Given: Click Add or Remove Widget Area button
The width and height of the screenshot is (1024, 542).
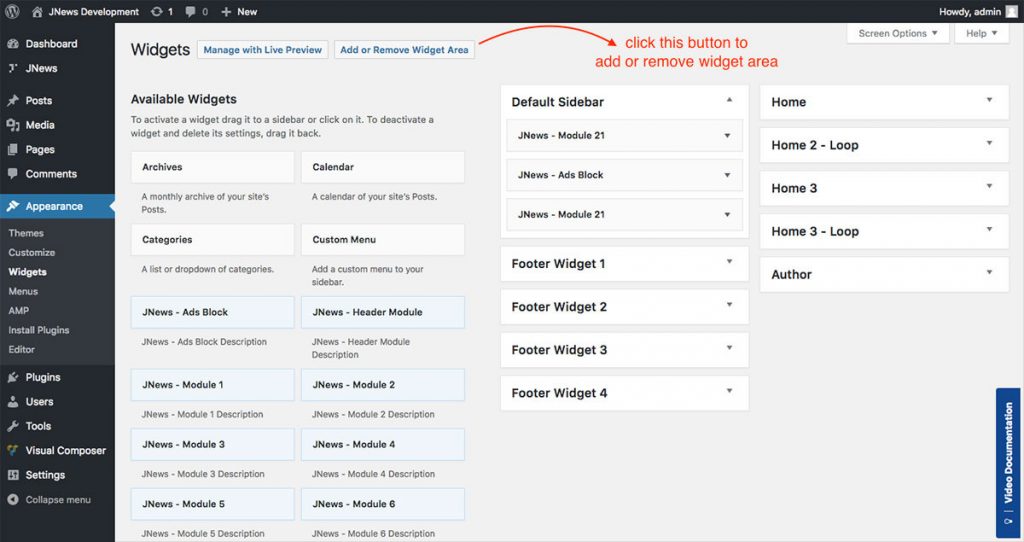Looking at the screenshot, I should click(404, 50).
